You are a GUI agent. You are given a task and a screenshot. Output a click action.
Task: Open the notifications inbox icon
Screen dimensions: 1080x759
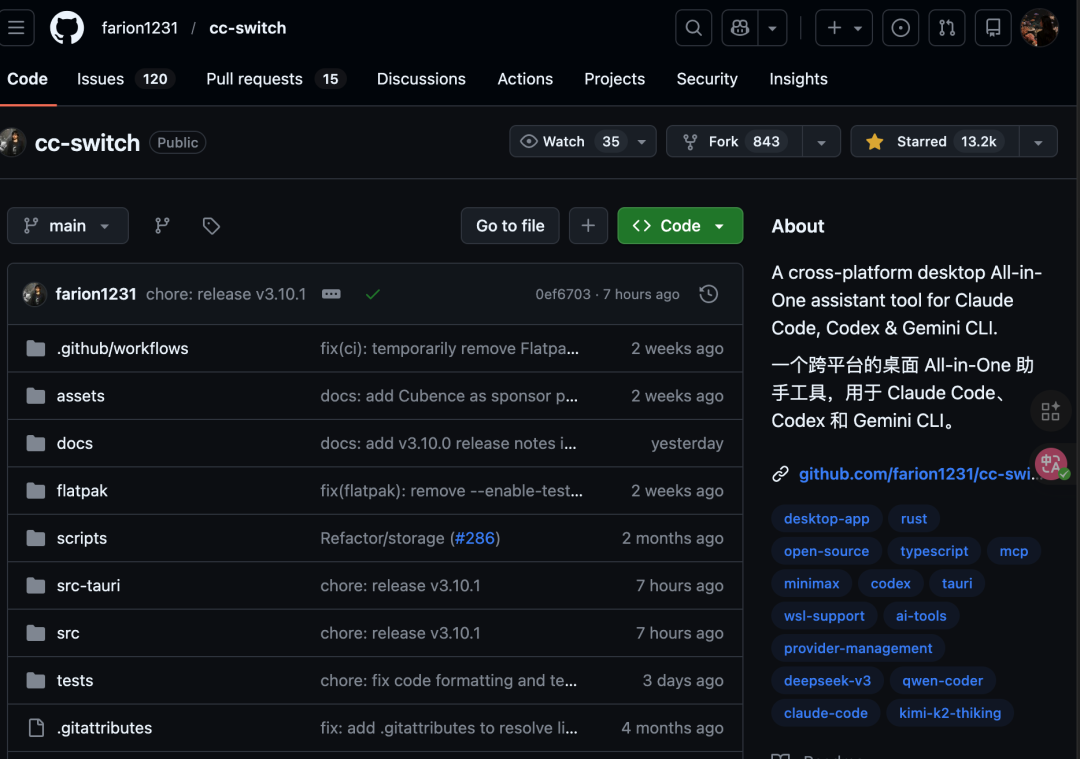point(993,28)
